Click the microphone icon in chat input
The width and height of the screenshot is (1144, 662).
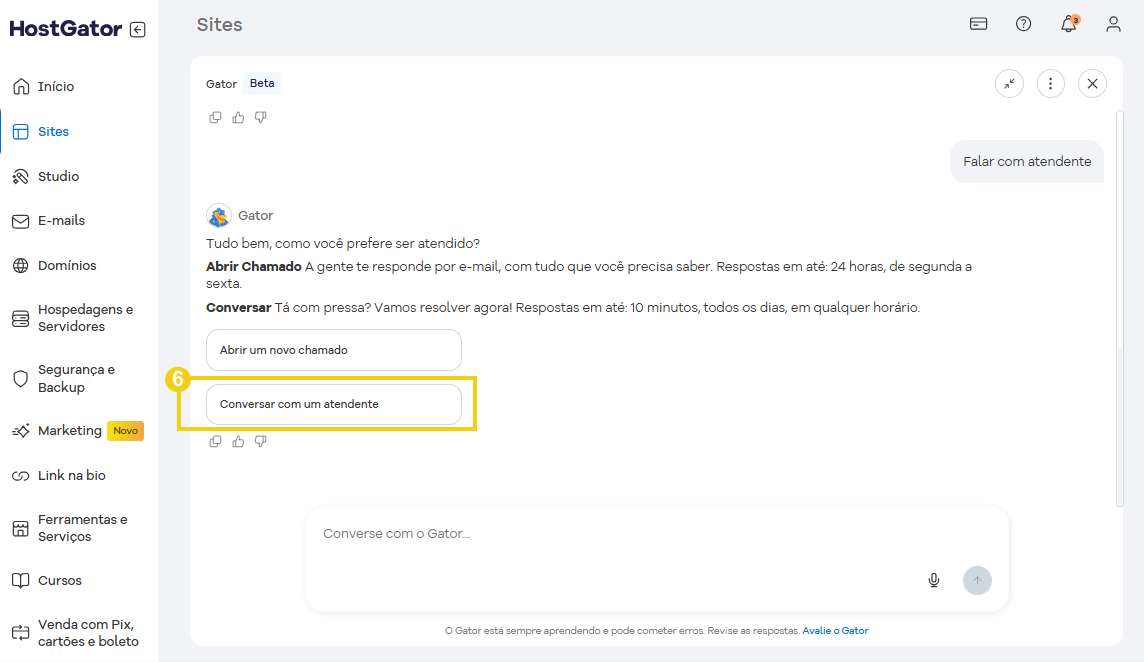coord(934,580)
